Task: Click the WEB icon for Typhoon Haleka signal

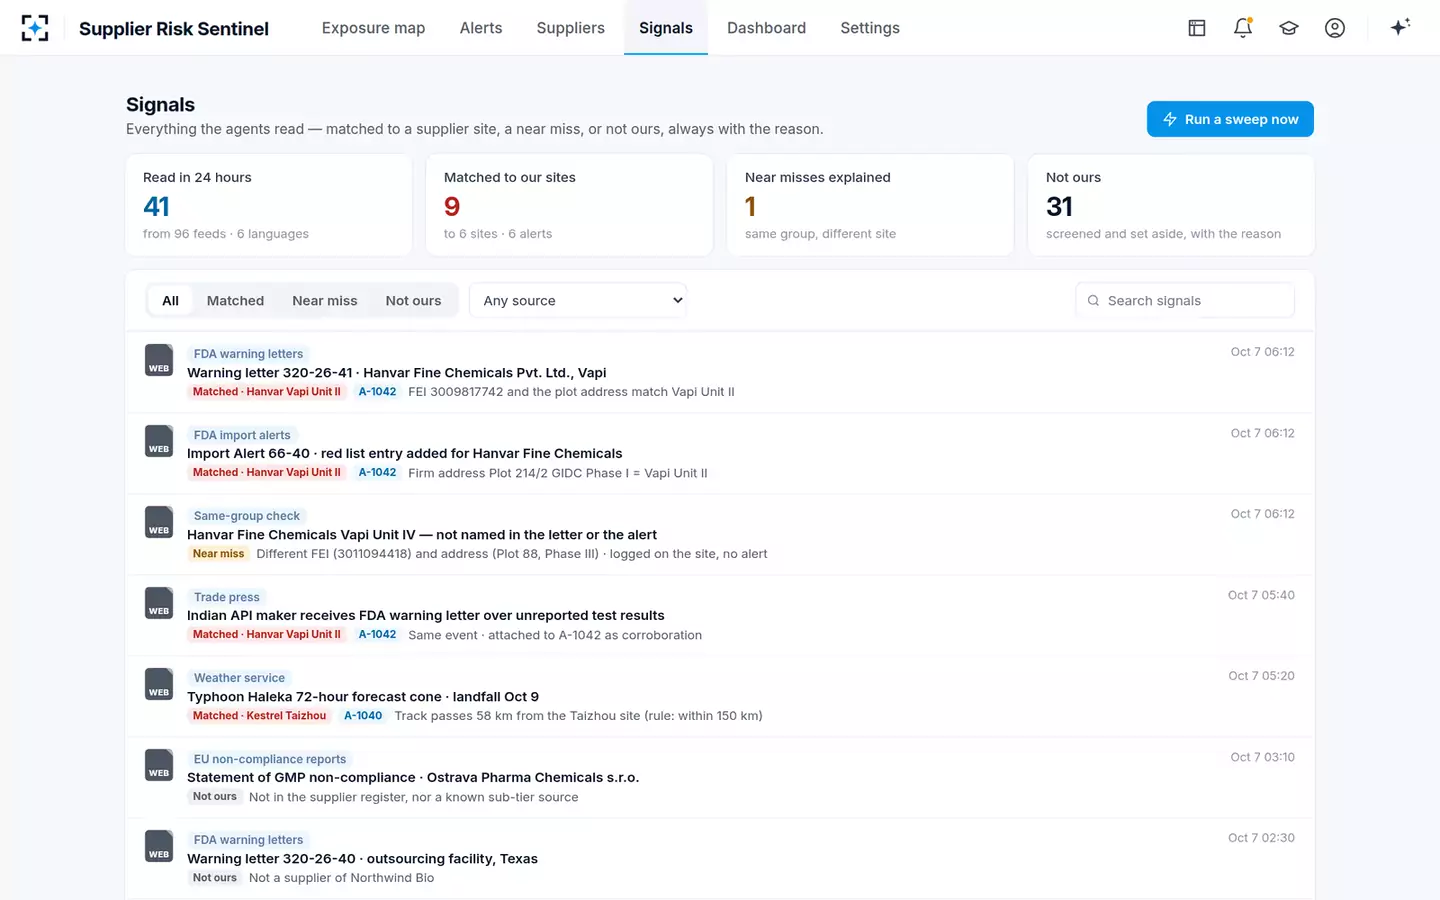Action: [x=159, y=684]
